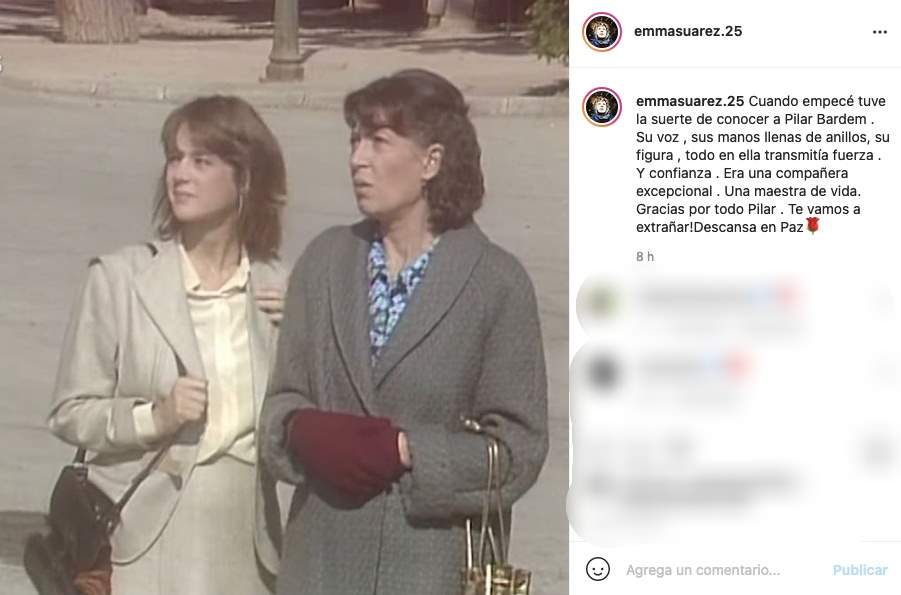Click the blurred save bookmark icon

[878, 452]
